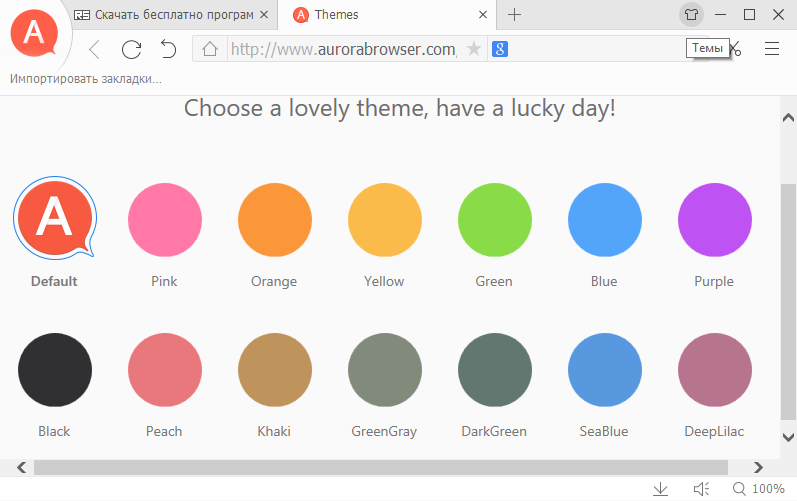Click the back navigation arrow

[x=94, y=50]
